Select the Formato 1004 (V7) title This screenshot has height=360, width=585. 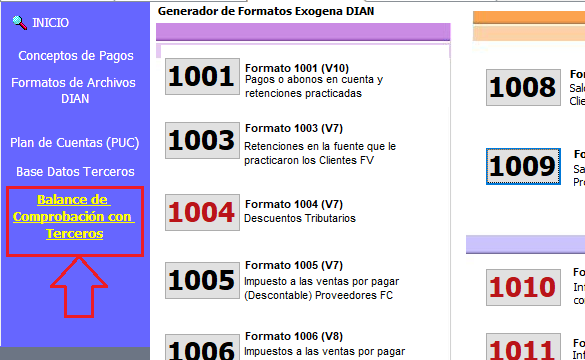pyautogui.click(x=294, y=204)
